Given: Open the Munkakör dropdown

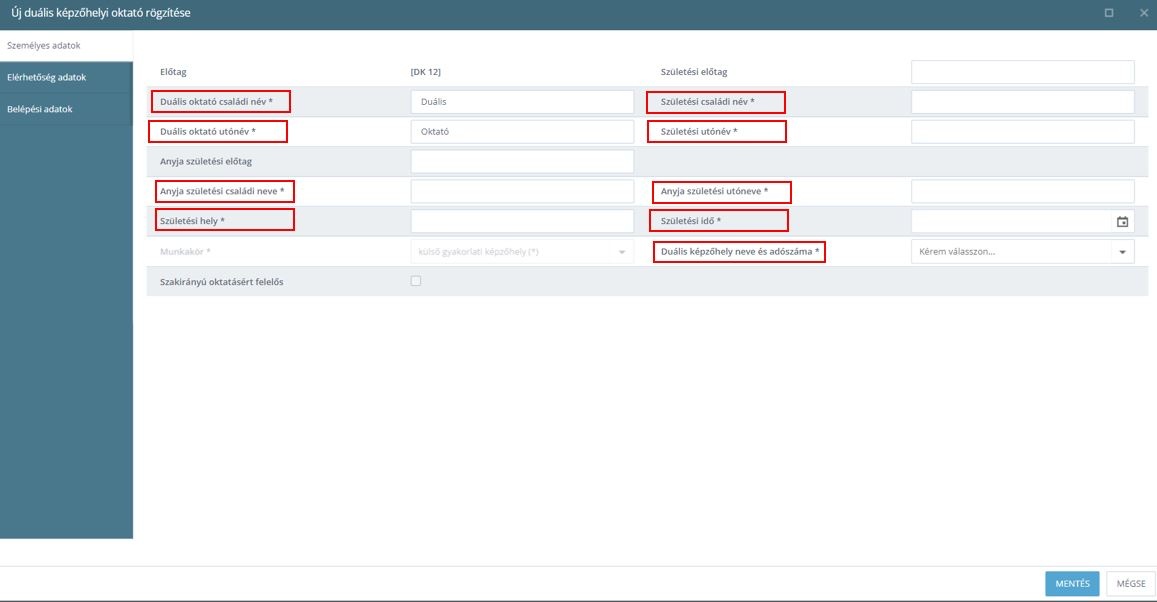Looking at the screenshot, I should click(522, 252).
